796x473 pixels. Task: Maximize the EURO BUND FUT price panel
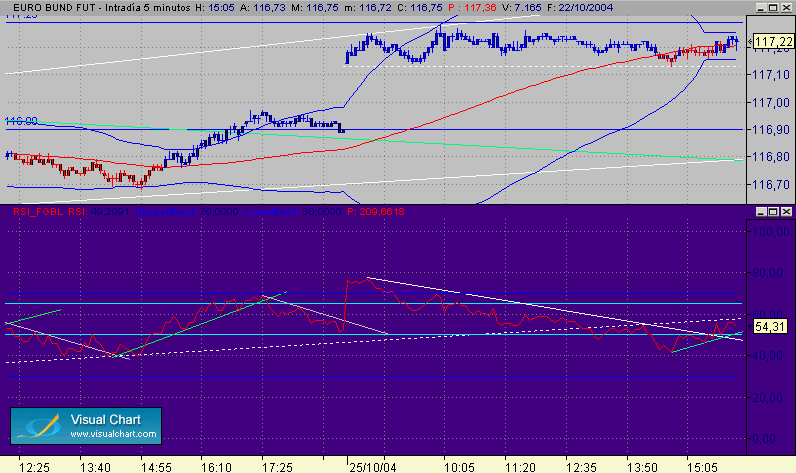tap(773, 8)
